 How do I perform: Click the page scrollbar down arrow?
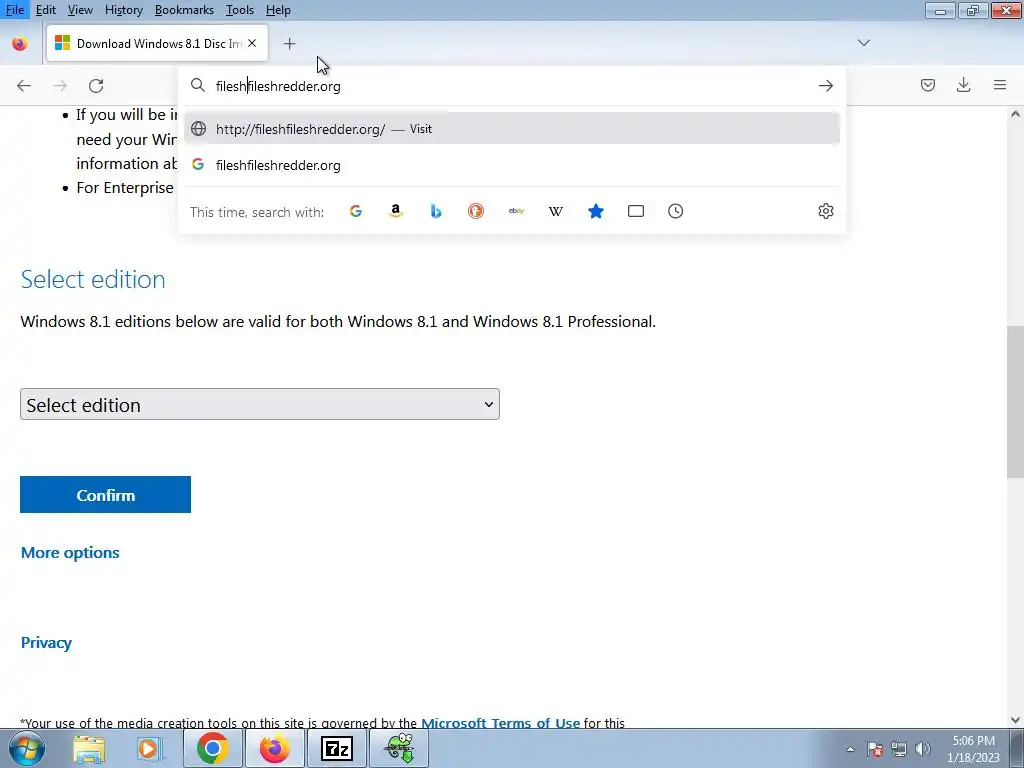1015,720
